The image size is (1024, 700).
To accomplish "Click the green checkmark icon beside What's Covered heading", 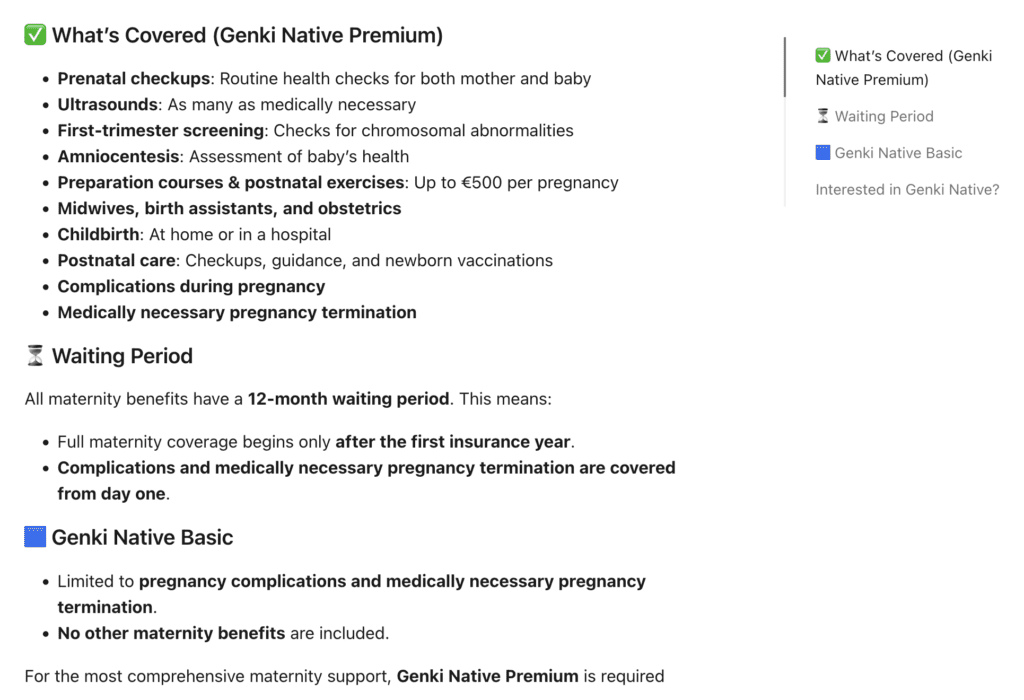I will coord(33,33).
